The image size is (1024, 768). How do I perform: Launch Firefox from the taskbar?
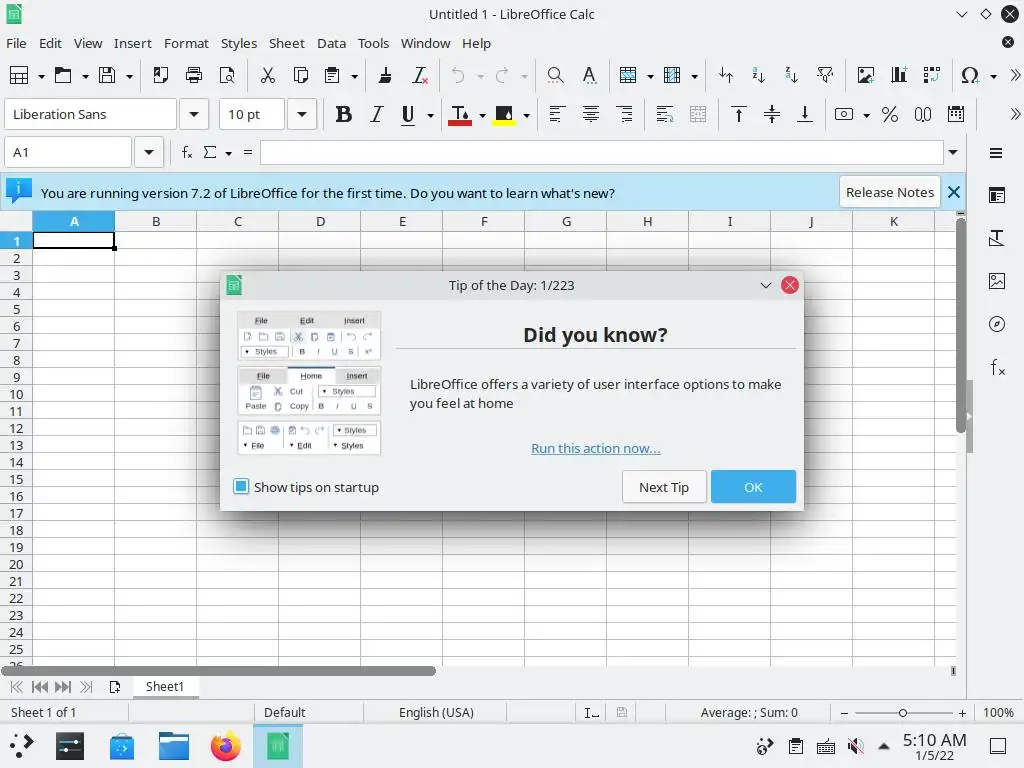click(x=225, y=746)
